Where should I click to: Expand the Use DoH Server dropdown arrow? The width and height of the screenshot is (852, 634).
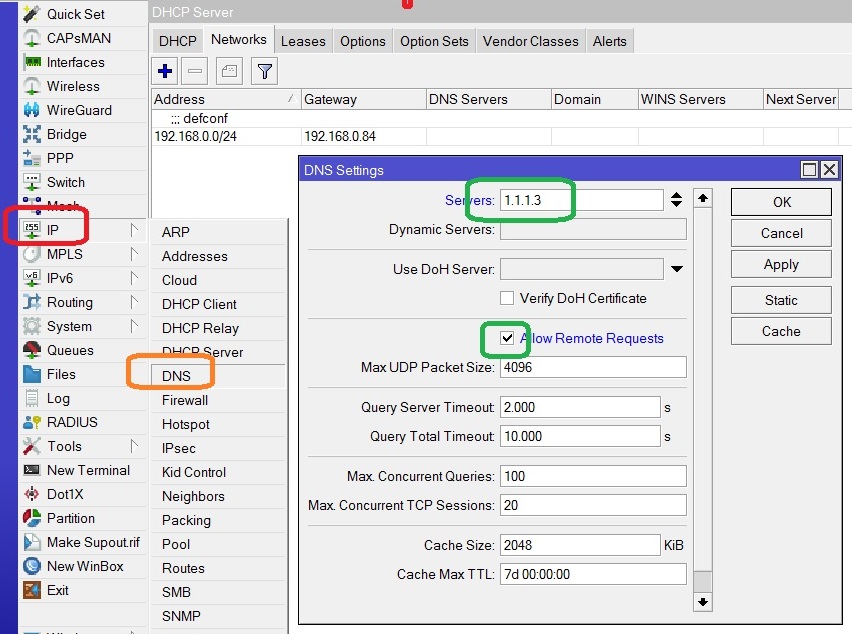677,269
